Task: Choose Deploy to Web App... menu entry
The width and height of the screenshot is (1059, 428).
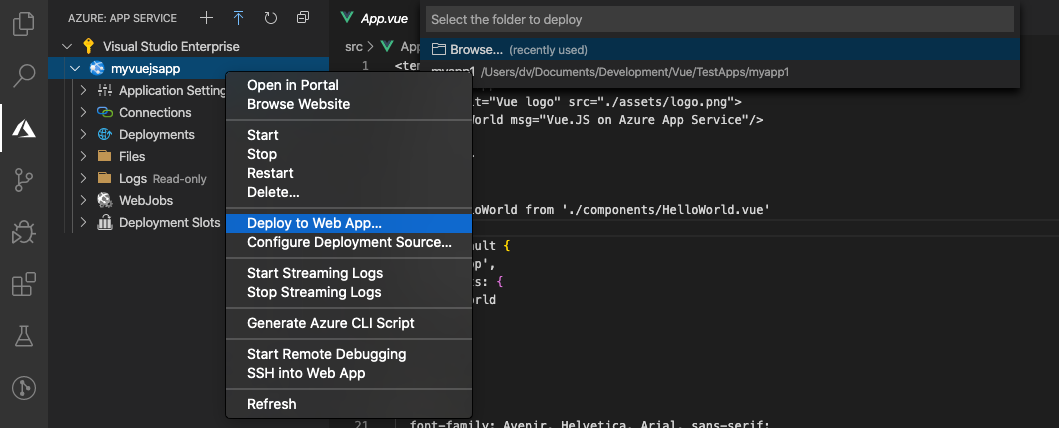Action: coord(348,223)
